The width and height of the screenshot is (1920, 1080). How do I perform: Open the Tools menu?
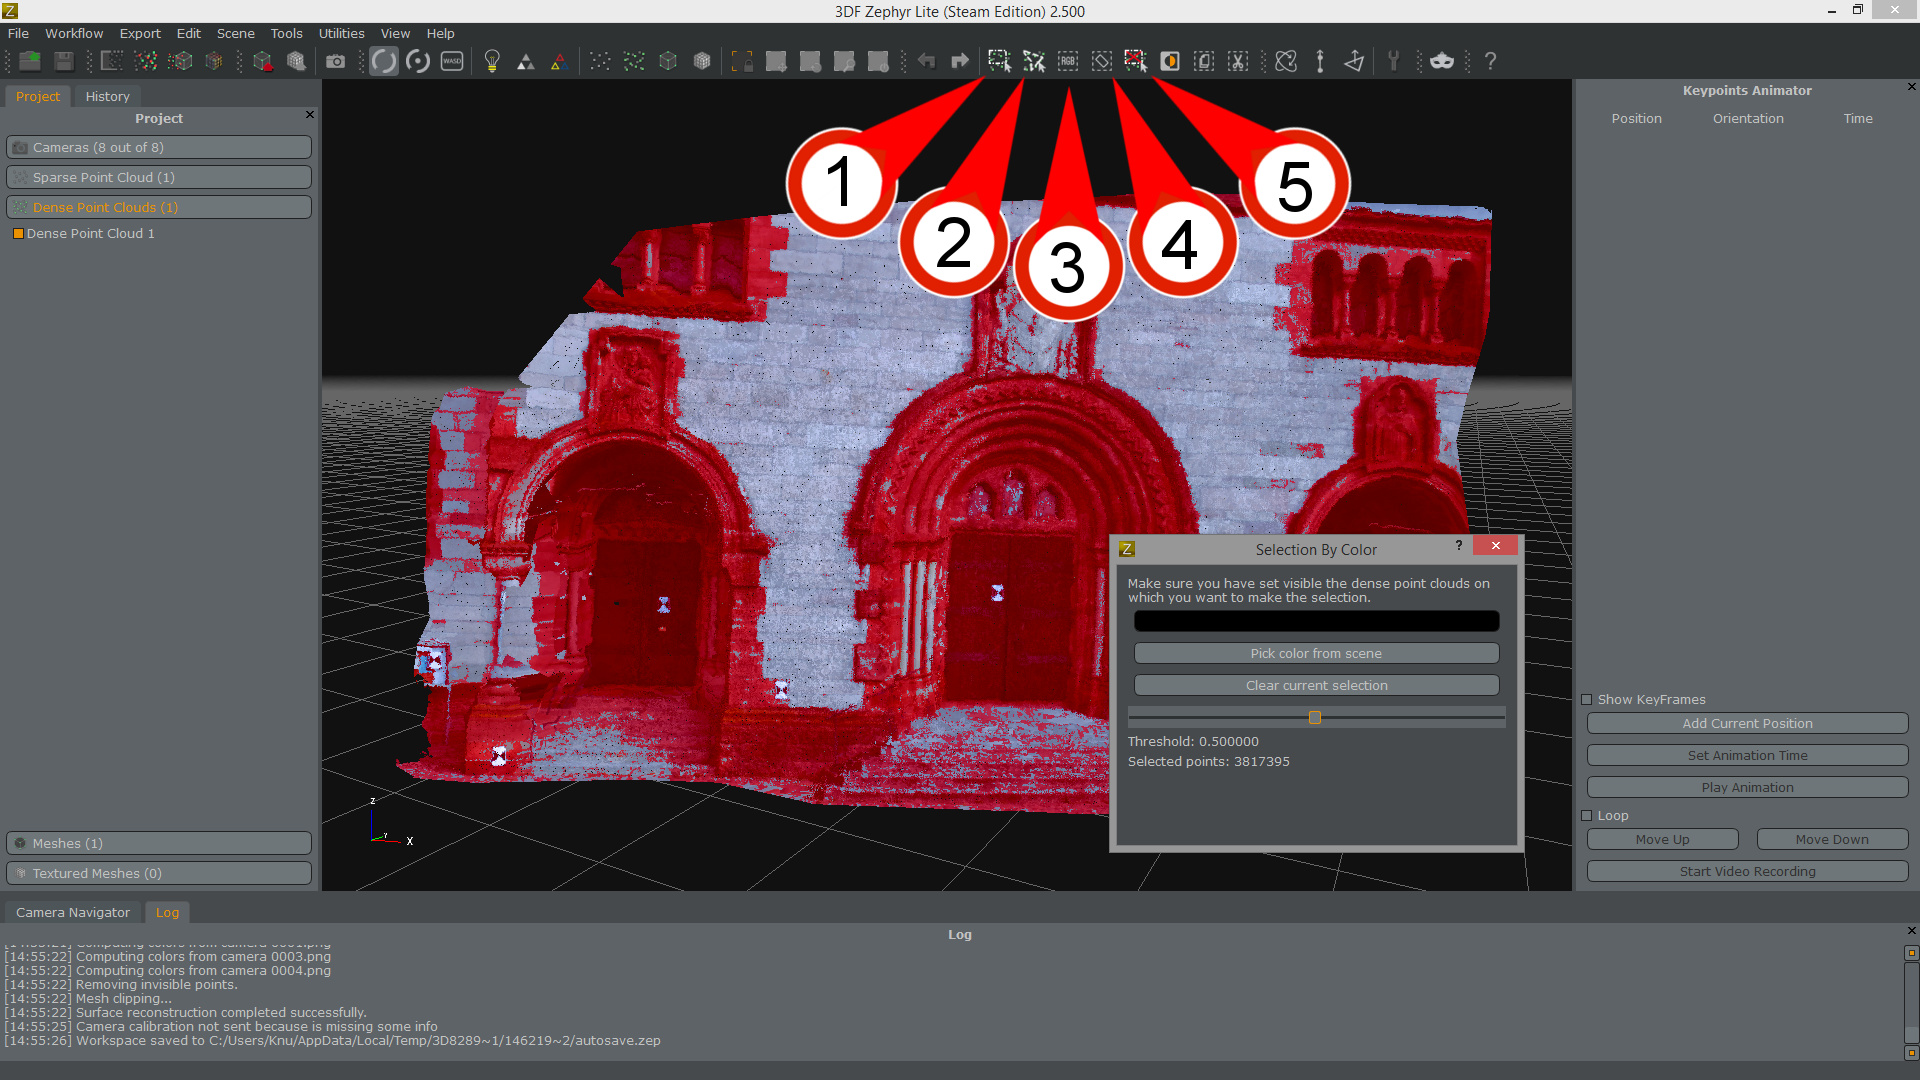(286, 33)
